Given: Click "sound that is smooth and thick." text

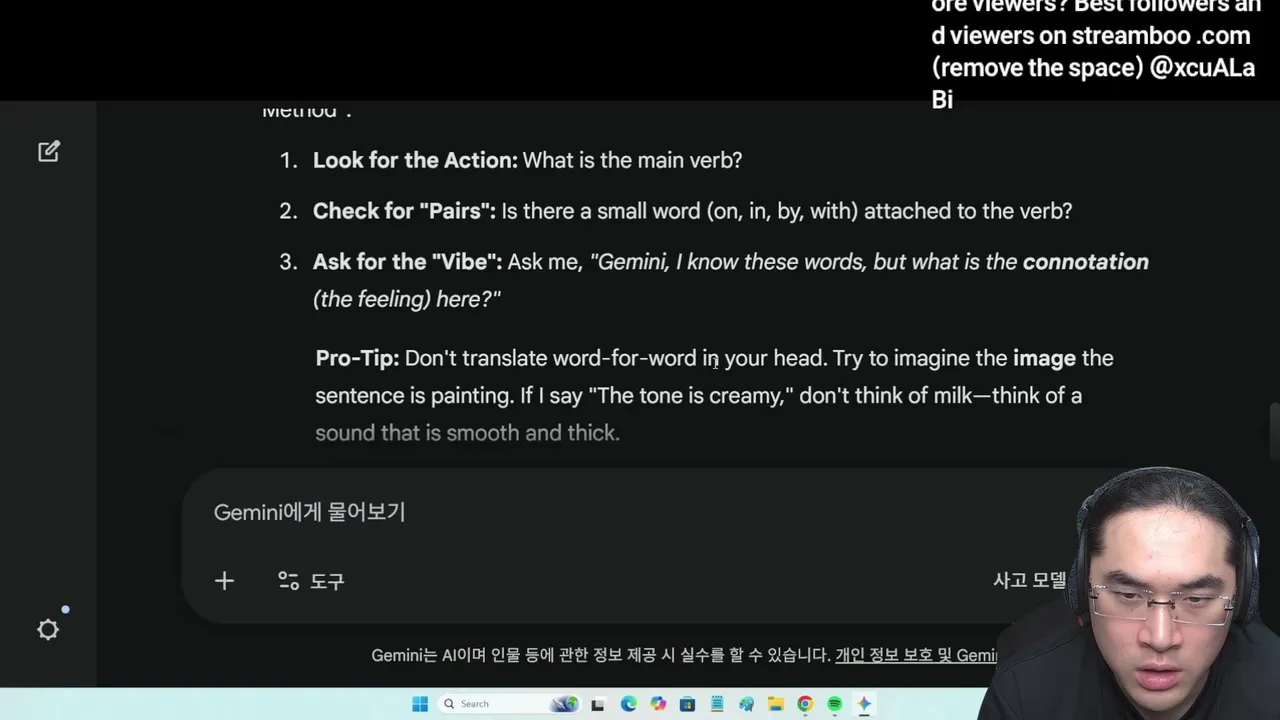Looking at the screenshot, I should pyautogui.click(x=467, y=433).
